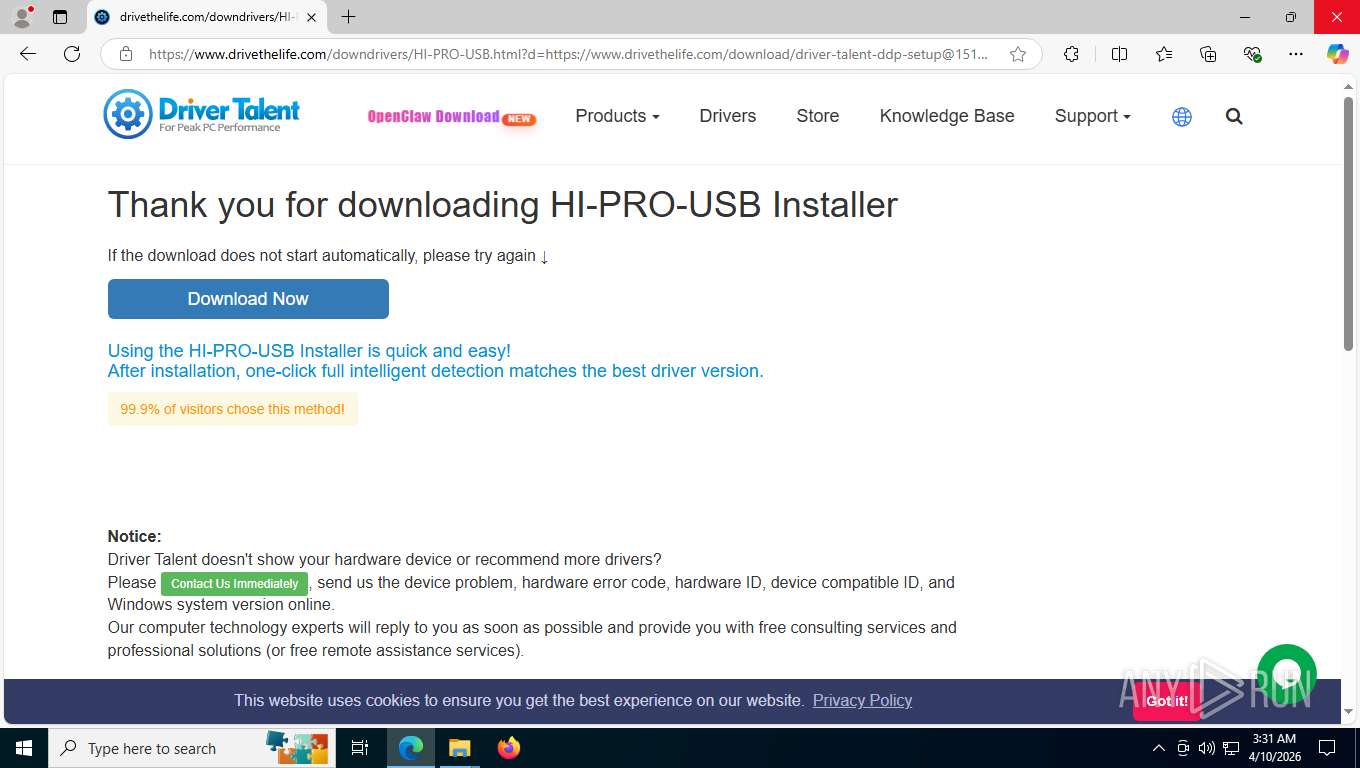The width and height of the screenshot is (1360, 768).
Task: View site information lock icon
Action: point(126,54)
